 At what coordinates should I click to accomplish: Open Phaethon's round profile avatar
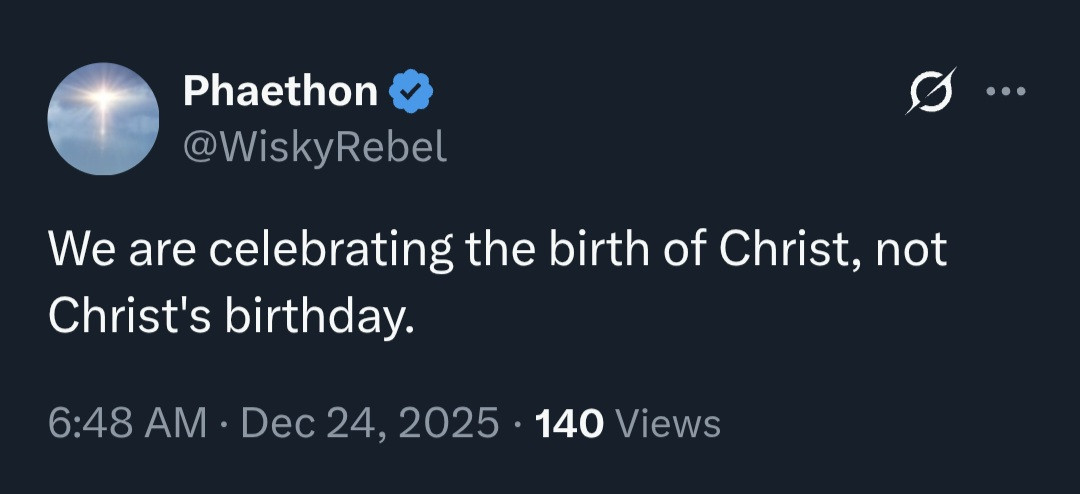(103, 119)
